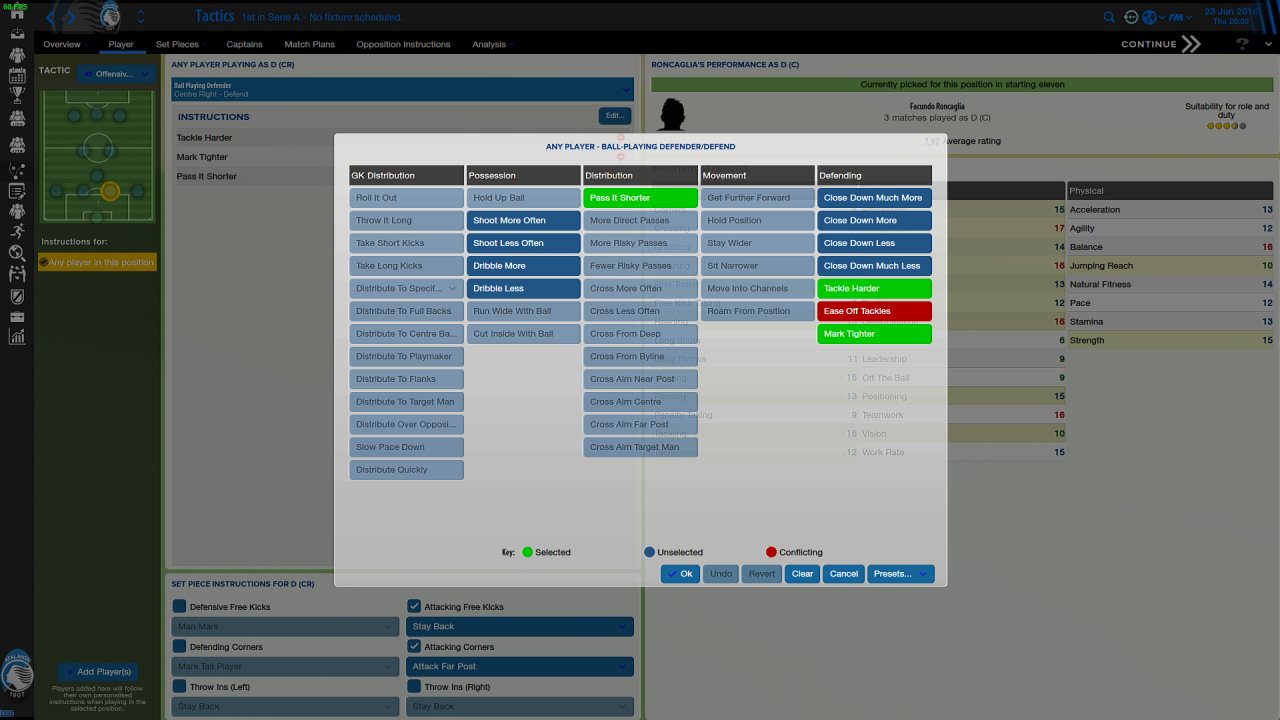Open the Board briefcase icon
Image resolution: width=1280 pixels, height=720 pixels.
click(17, 317)
